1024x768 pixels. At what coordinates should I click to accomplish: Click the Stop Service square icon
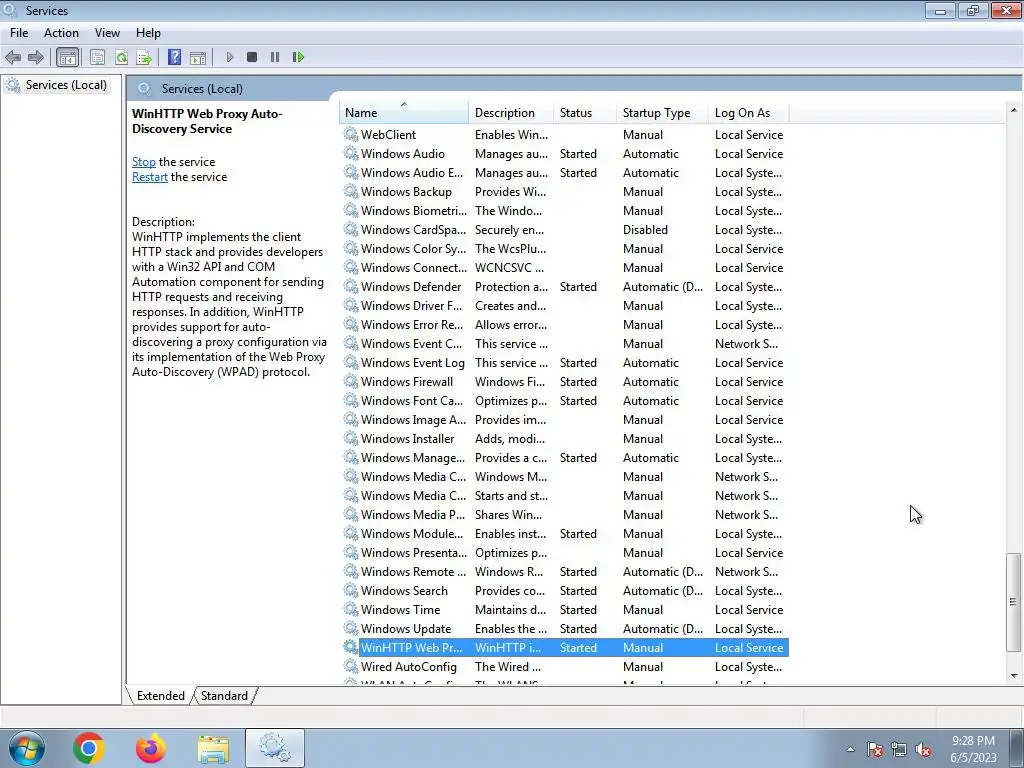tap(252, 57)
